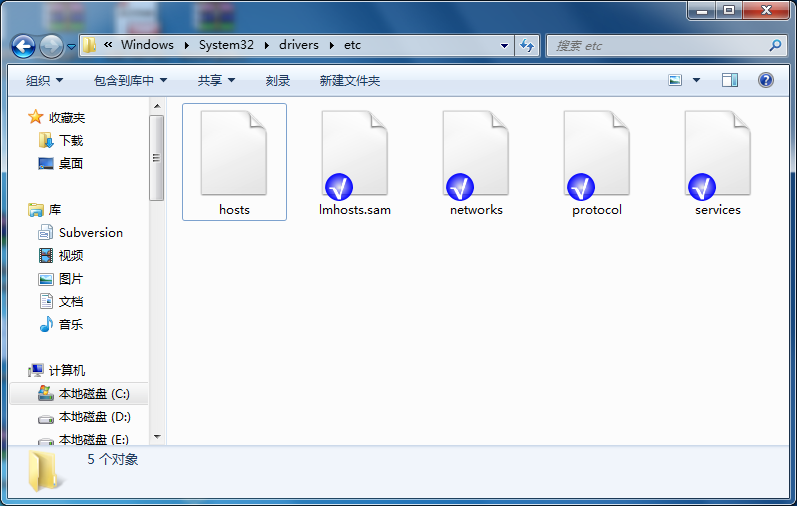Open the 共享 menu

[x=216, y=80]
